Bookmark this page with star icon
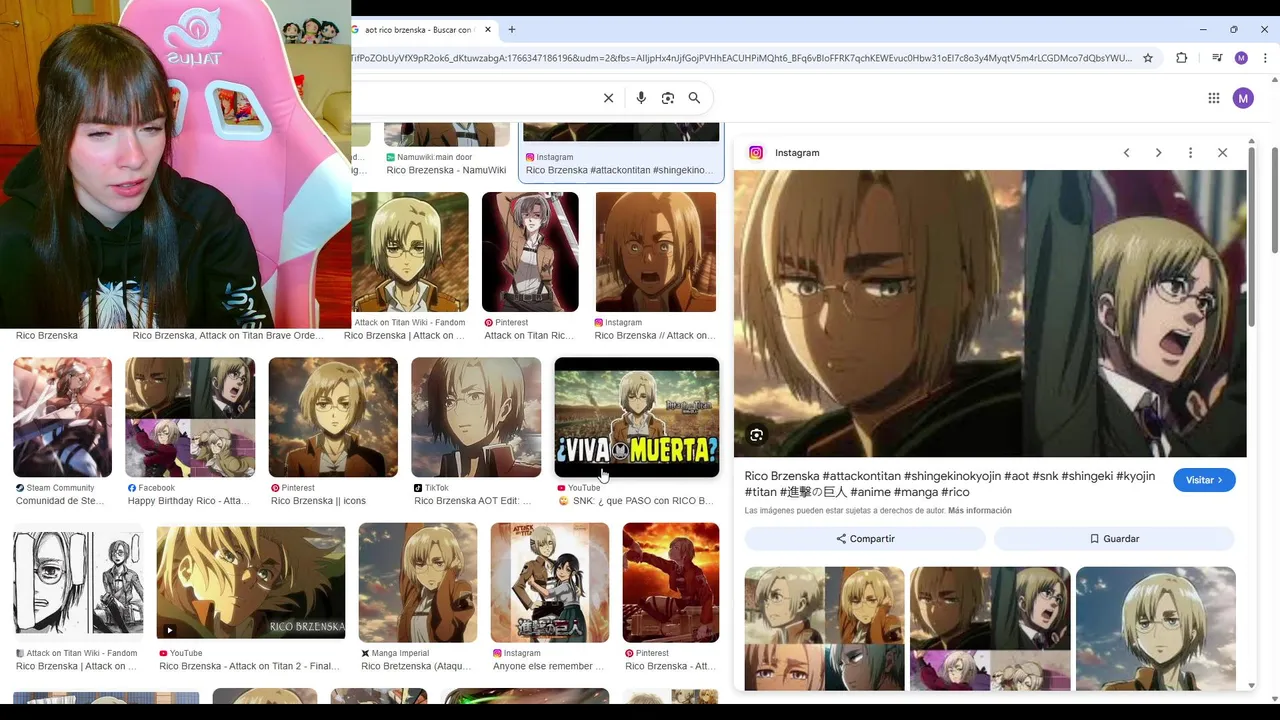 click(x=1148, y=58)
